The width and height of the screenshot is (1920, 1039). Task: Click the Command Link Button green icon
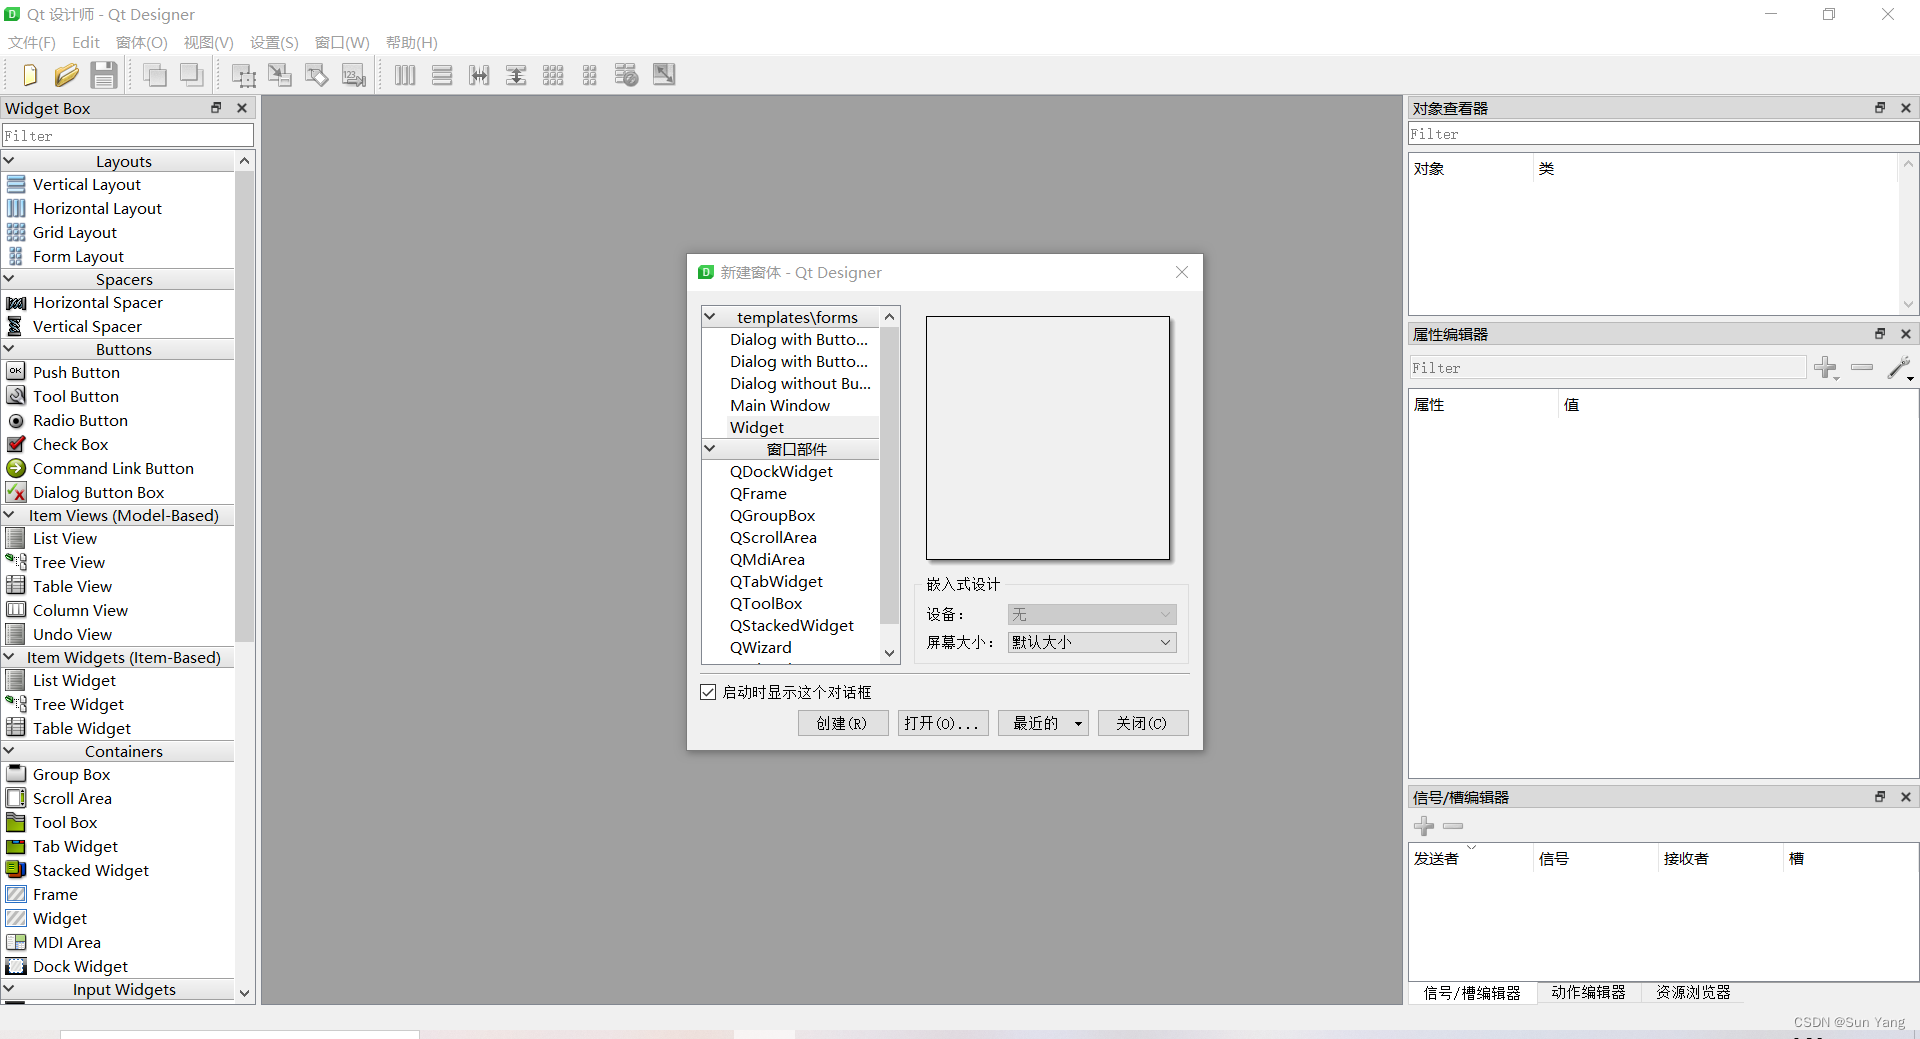coord(16,468)
